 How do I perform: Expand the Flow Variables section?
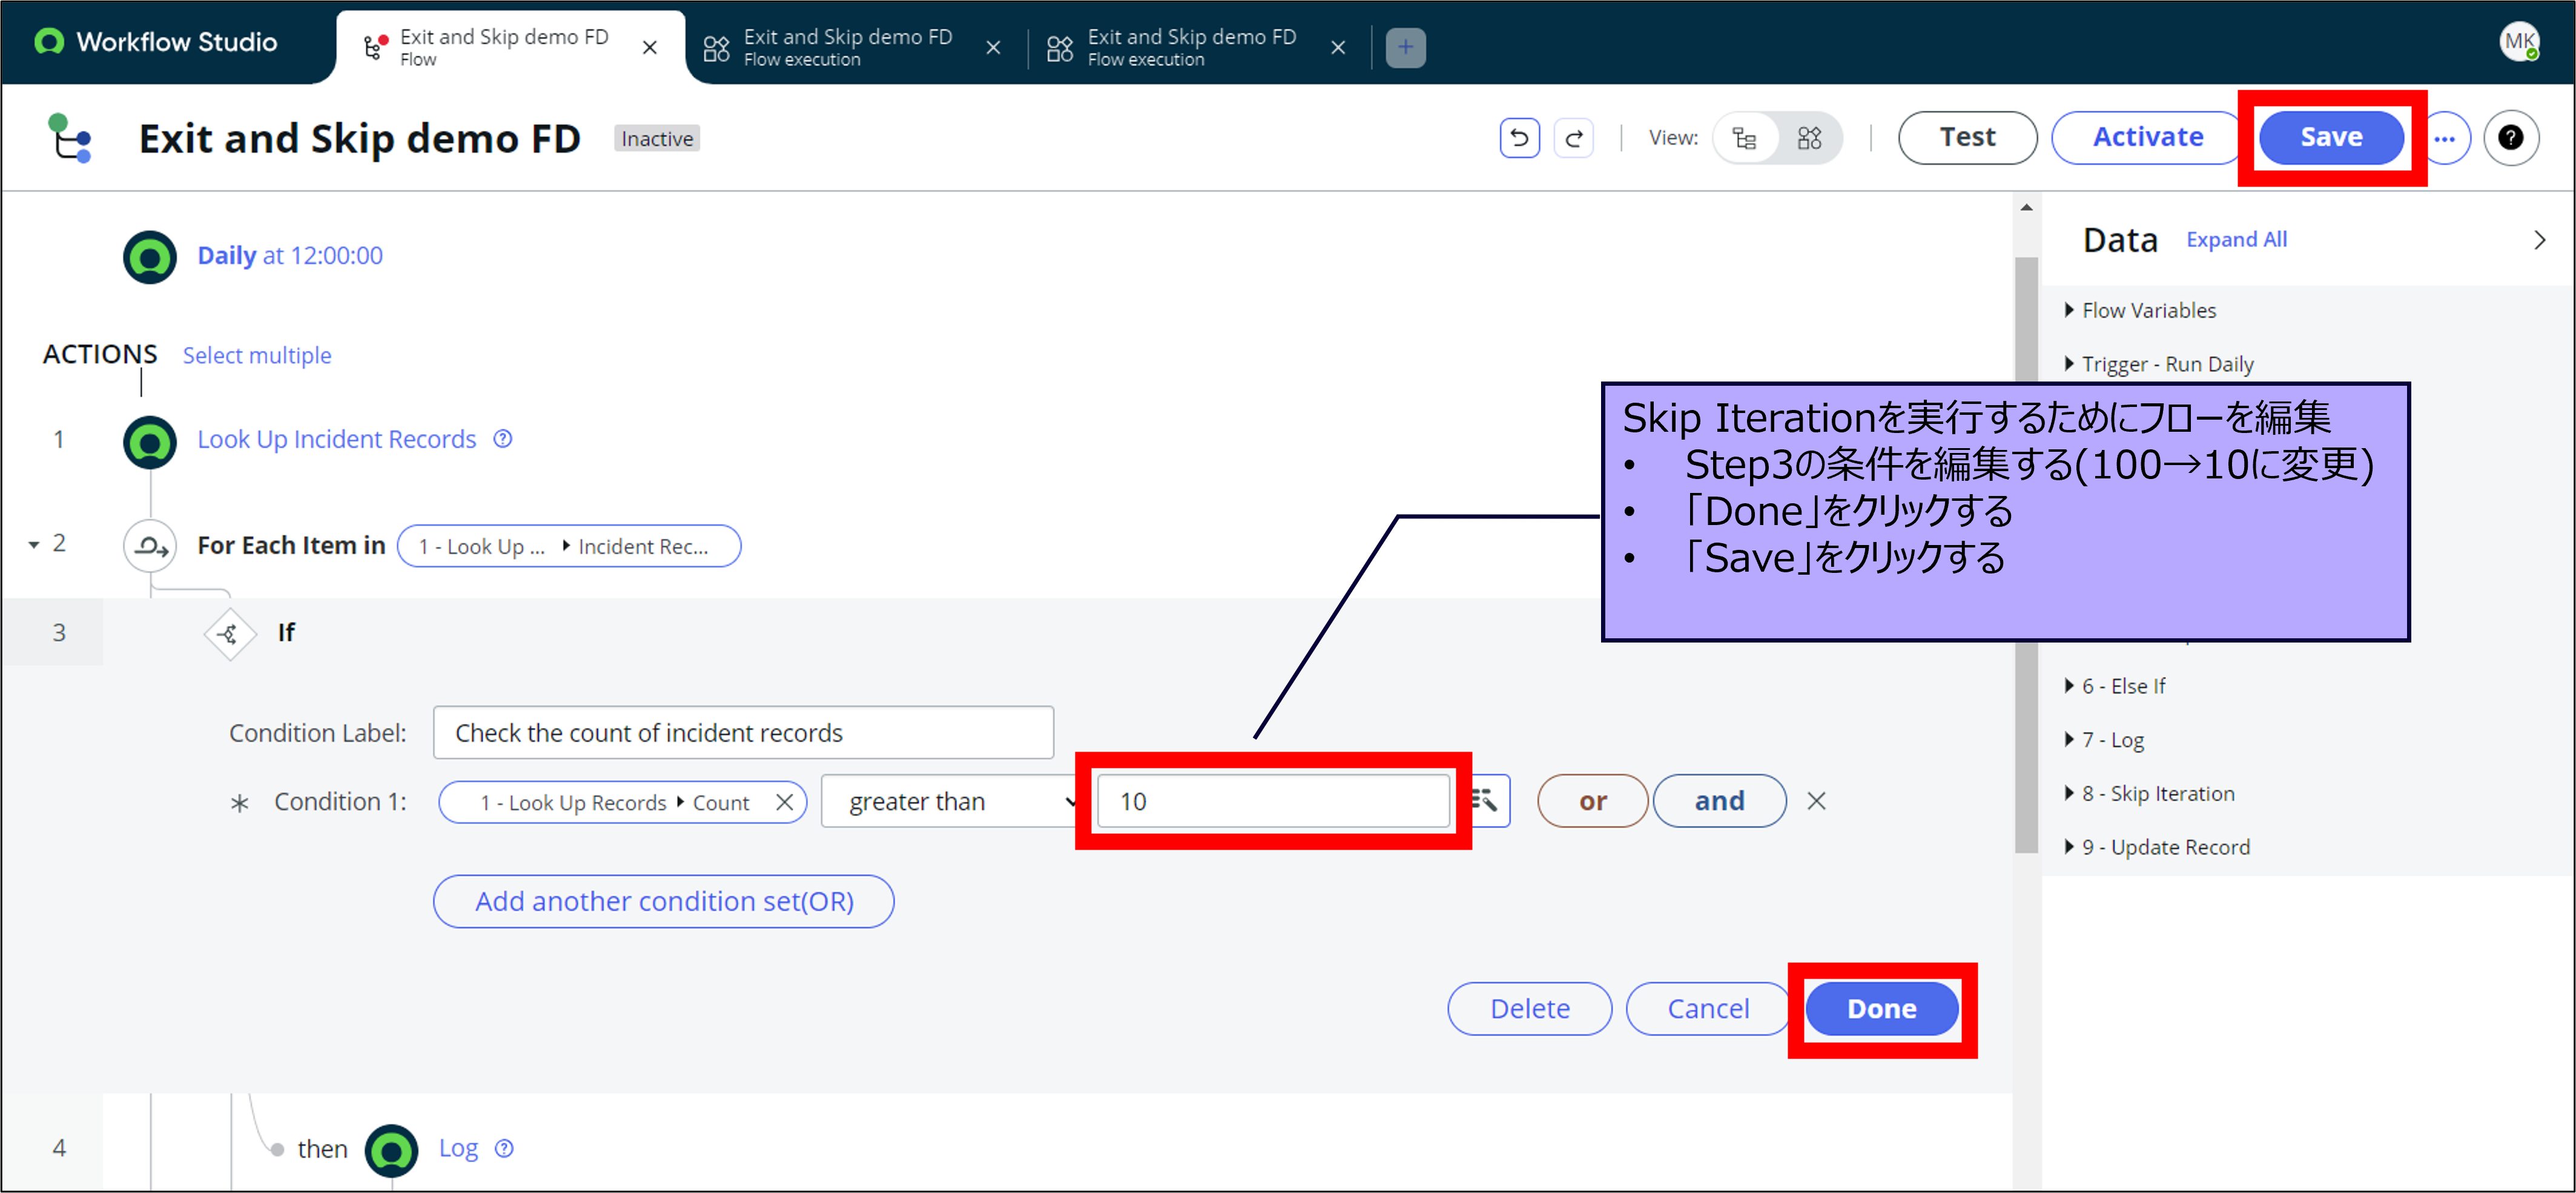coord(2148,310)
